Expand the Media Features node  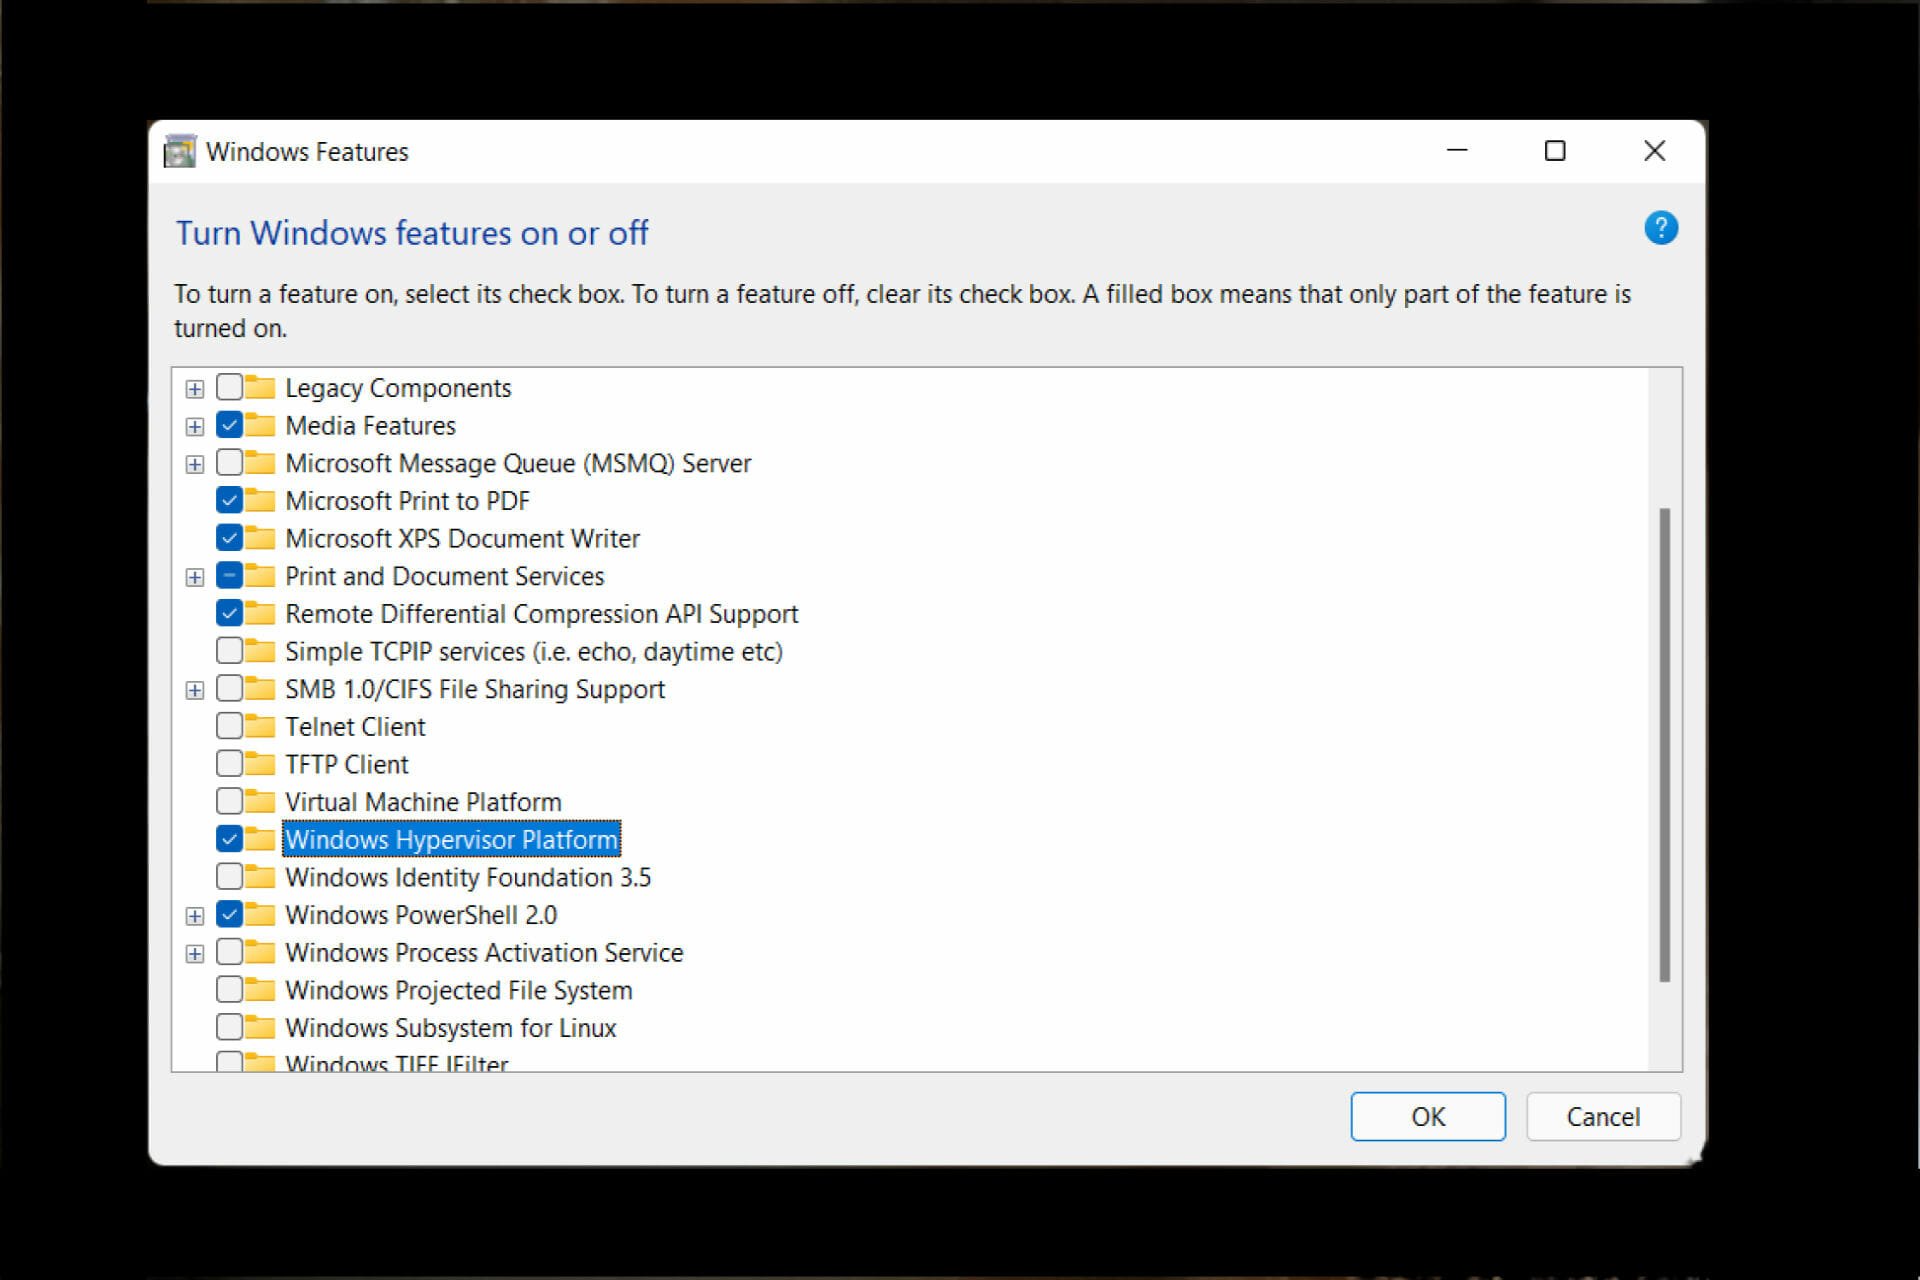click(x=195, y=427)
